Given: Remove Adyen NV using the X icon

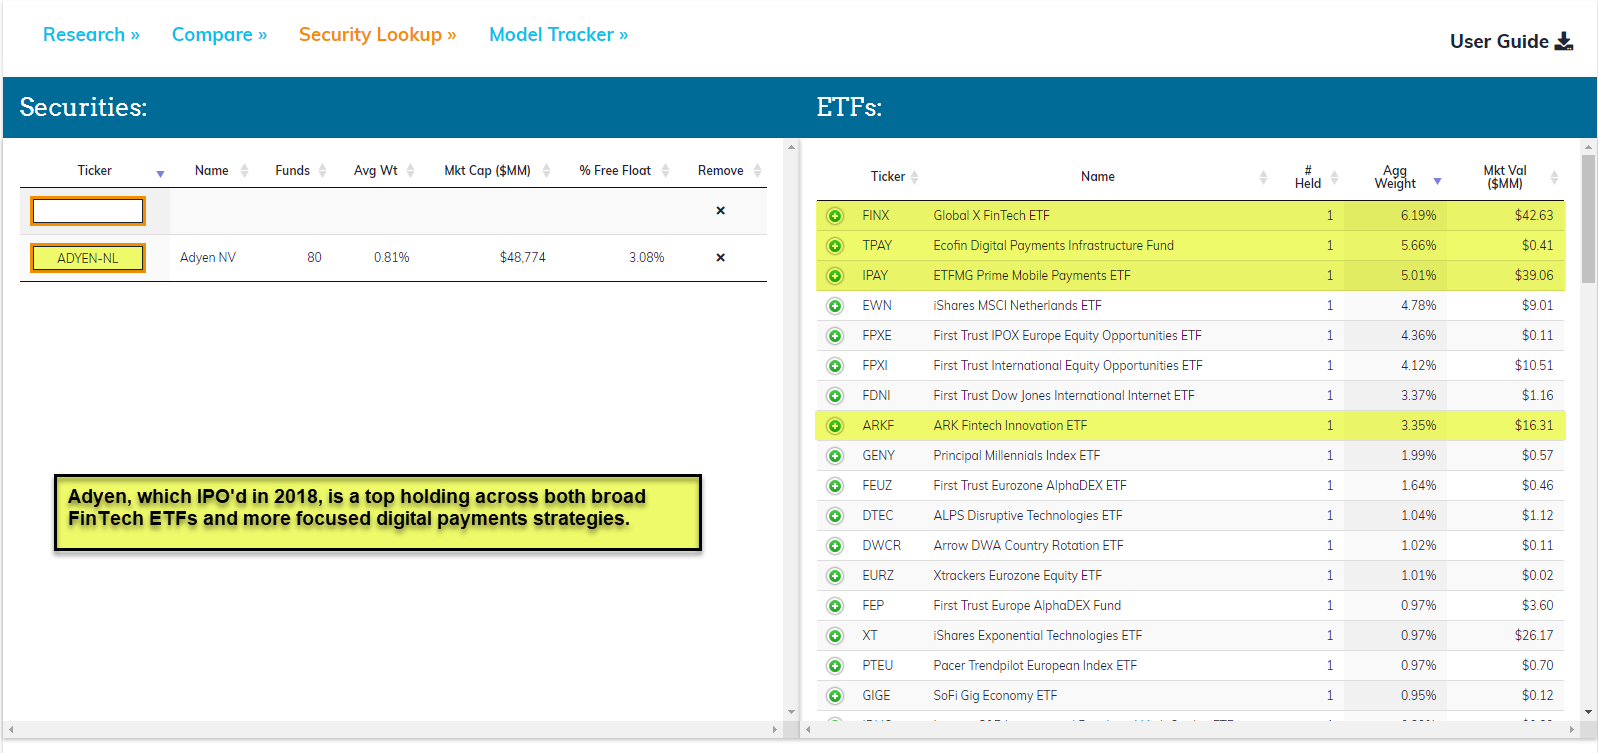Looking at the screenshot, I should [720, 258].
